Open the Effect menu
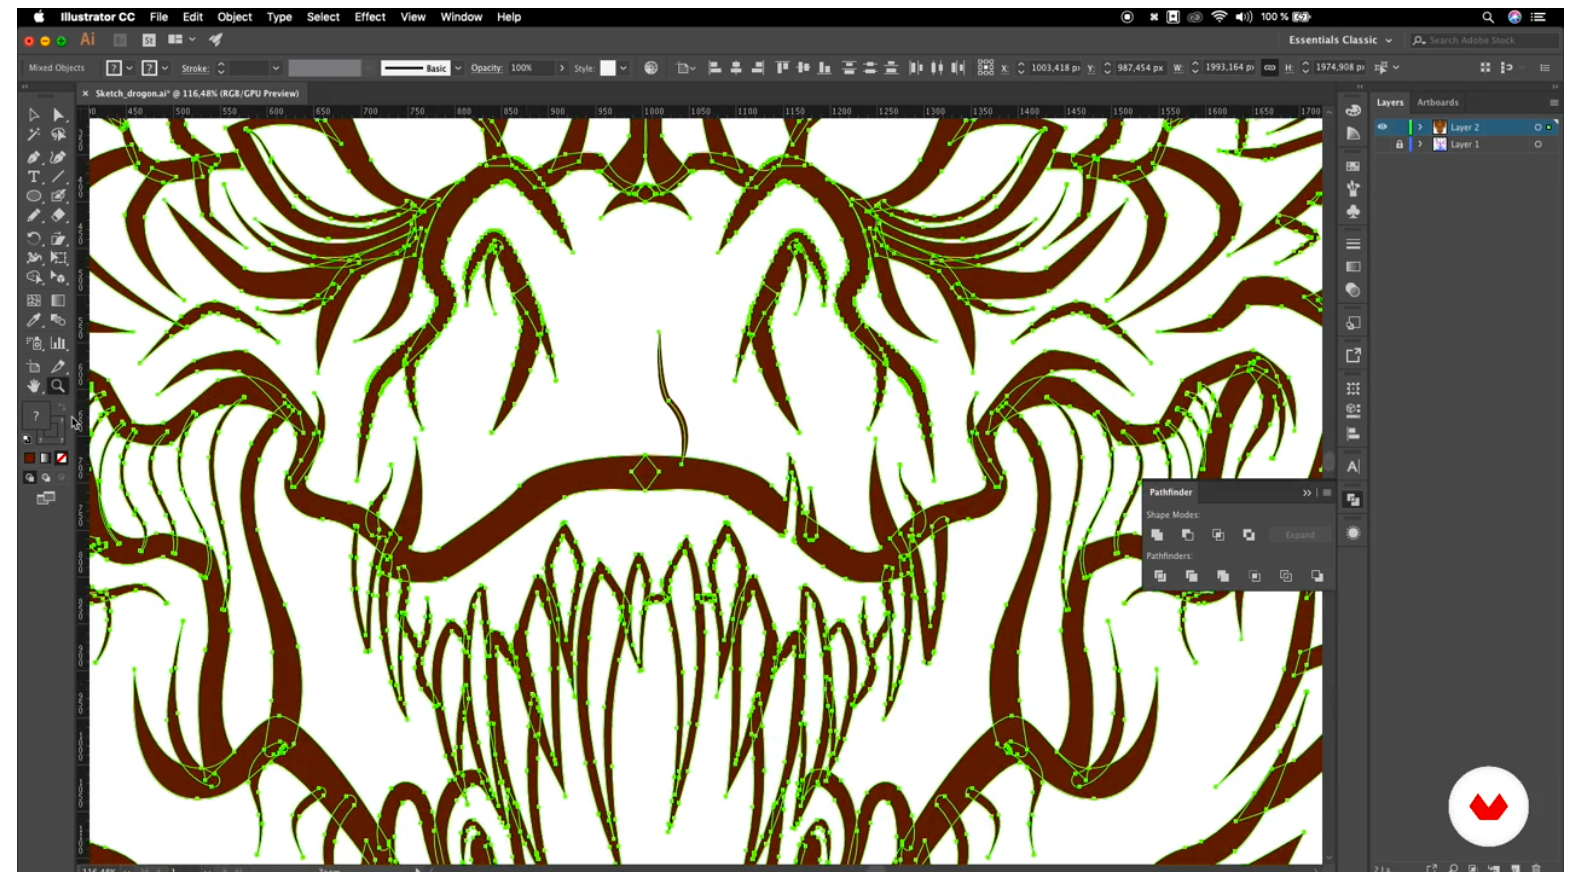This screenshot has height=872, width=1584. (369, 17)
